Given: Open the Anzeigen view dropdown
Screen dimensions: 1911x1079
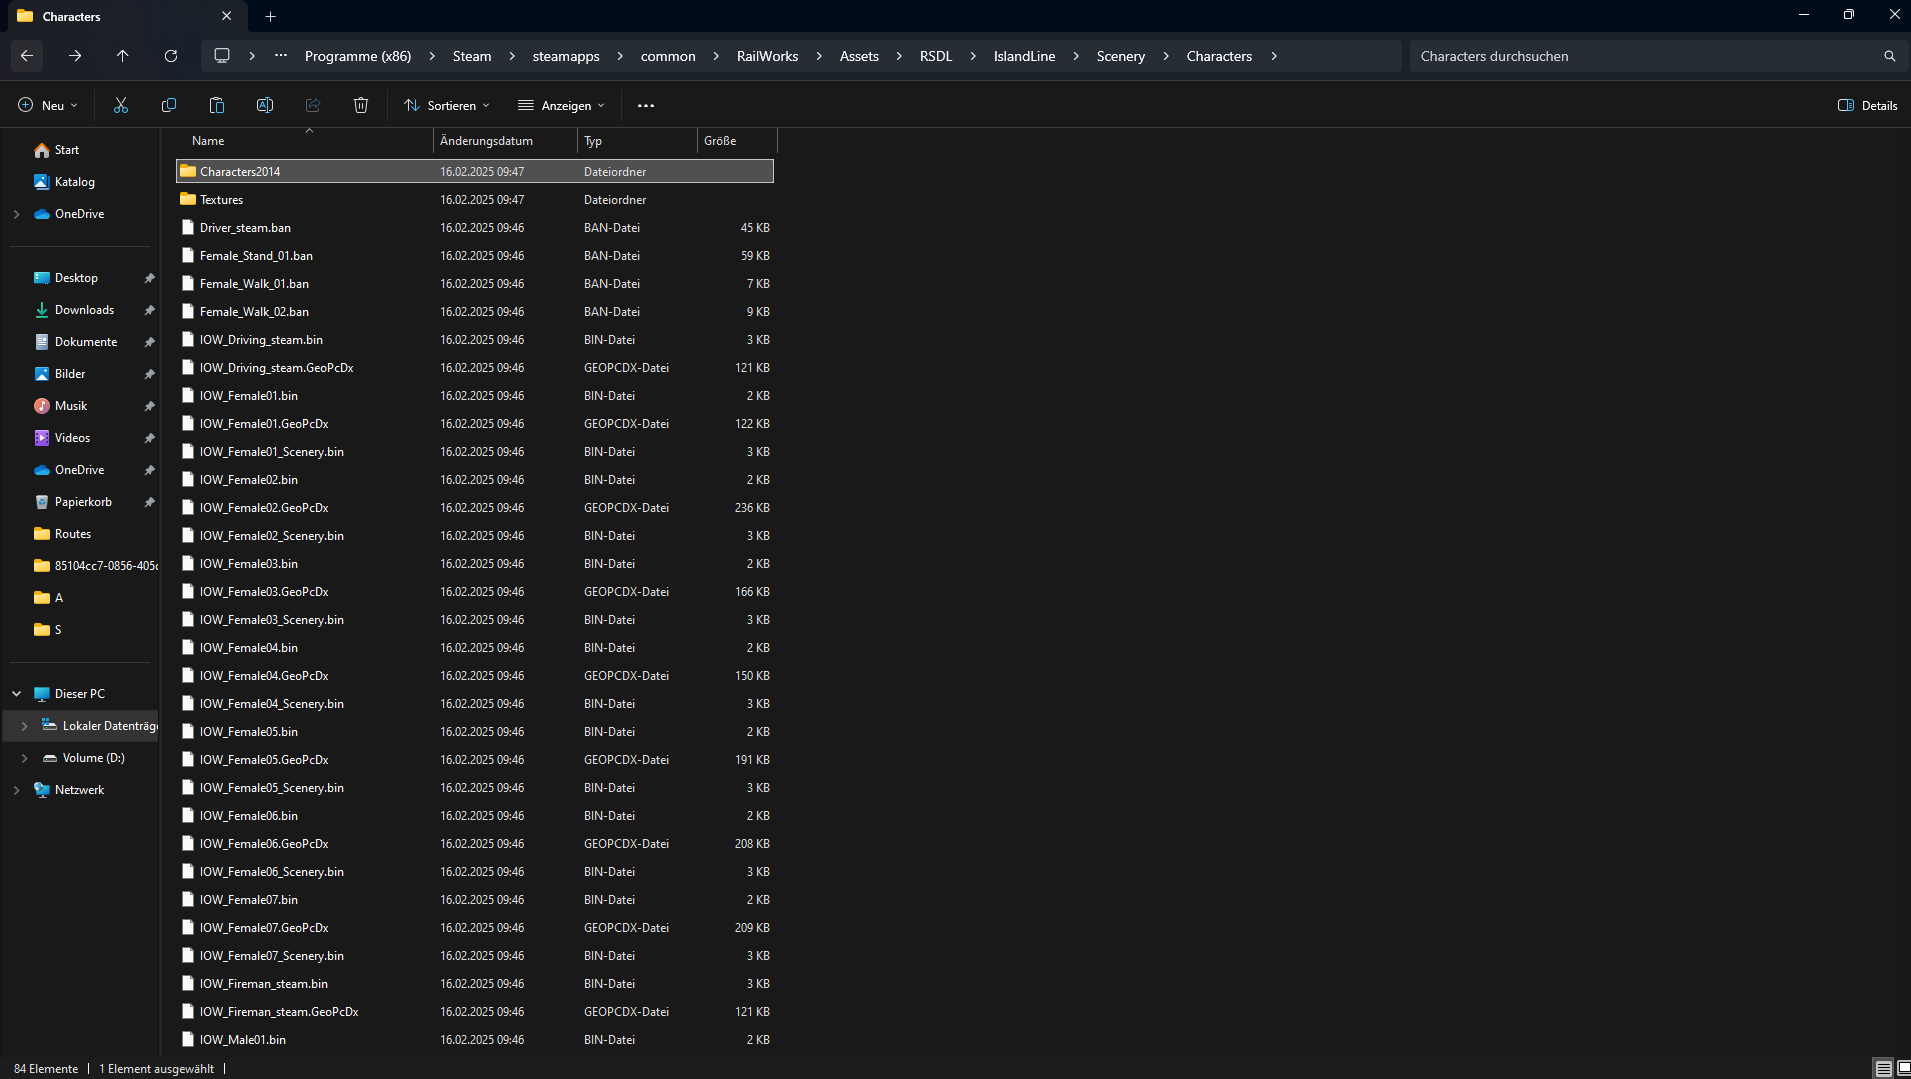Looking at the screenshot, I should (561, 105).
